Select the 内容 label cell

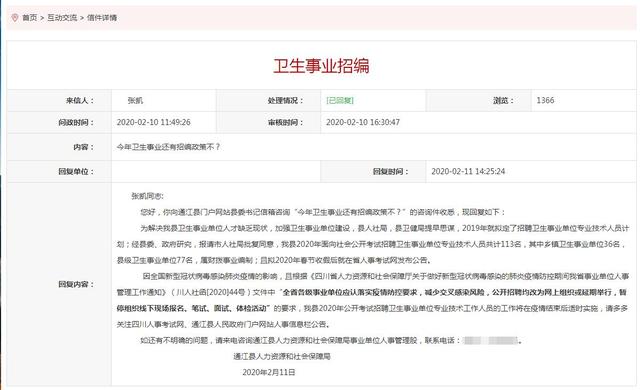59,147
